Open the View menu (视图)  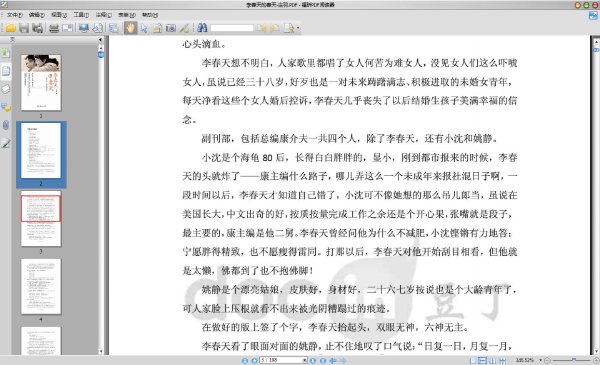59,15
